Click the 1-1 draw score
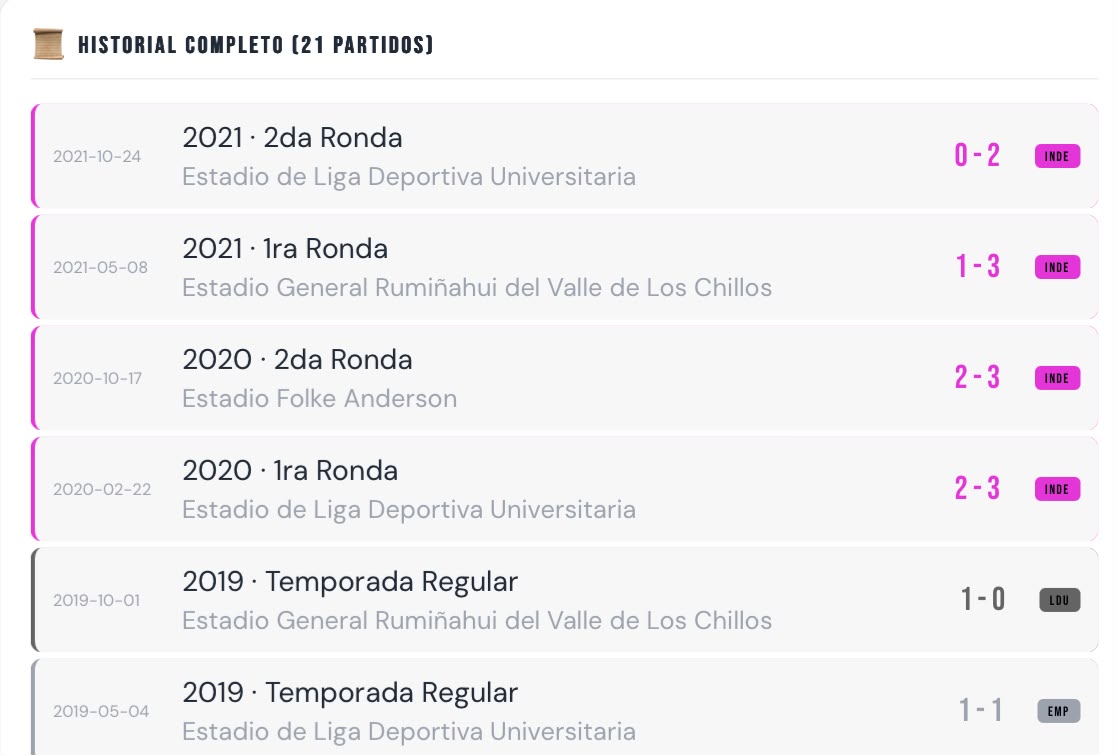 click(x=981, y=710)
